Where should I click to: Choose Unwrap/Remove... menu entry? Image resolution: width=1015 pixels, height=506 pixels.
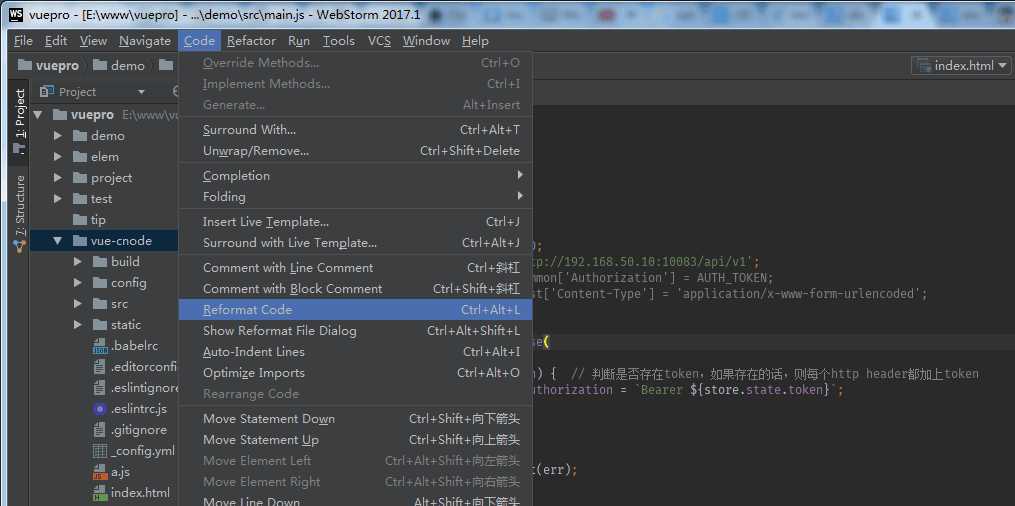coord(355,151)
